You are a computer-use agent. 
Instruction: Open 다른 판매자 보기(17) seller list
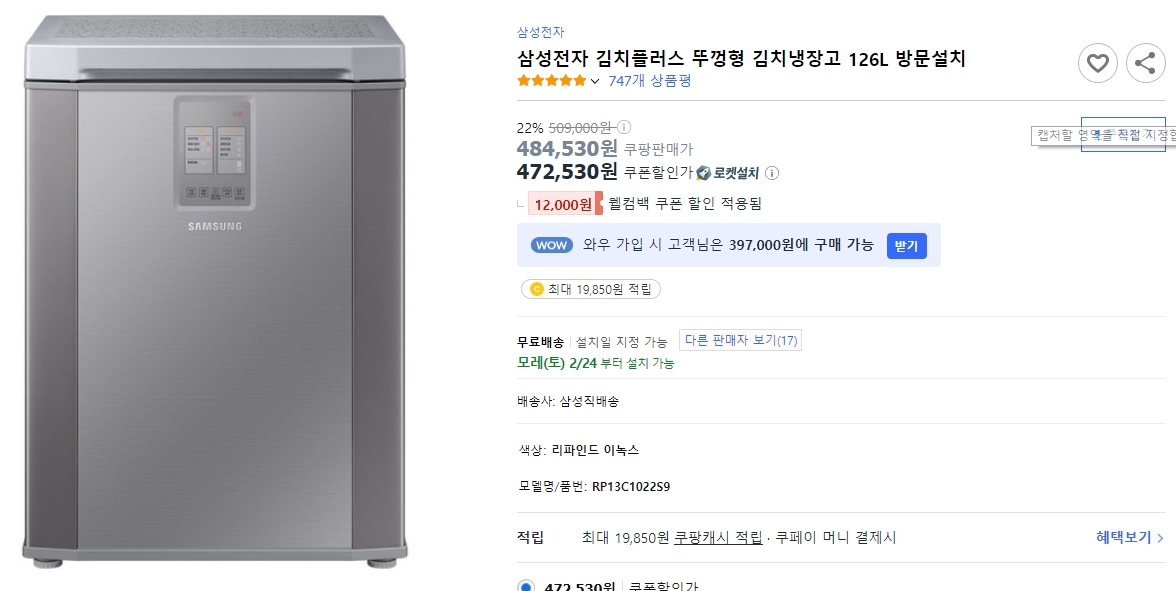pos(740,340)
